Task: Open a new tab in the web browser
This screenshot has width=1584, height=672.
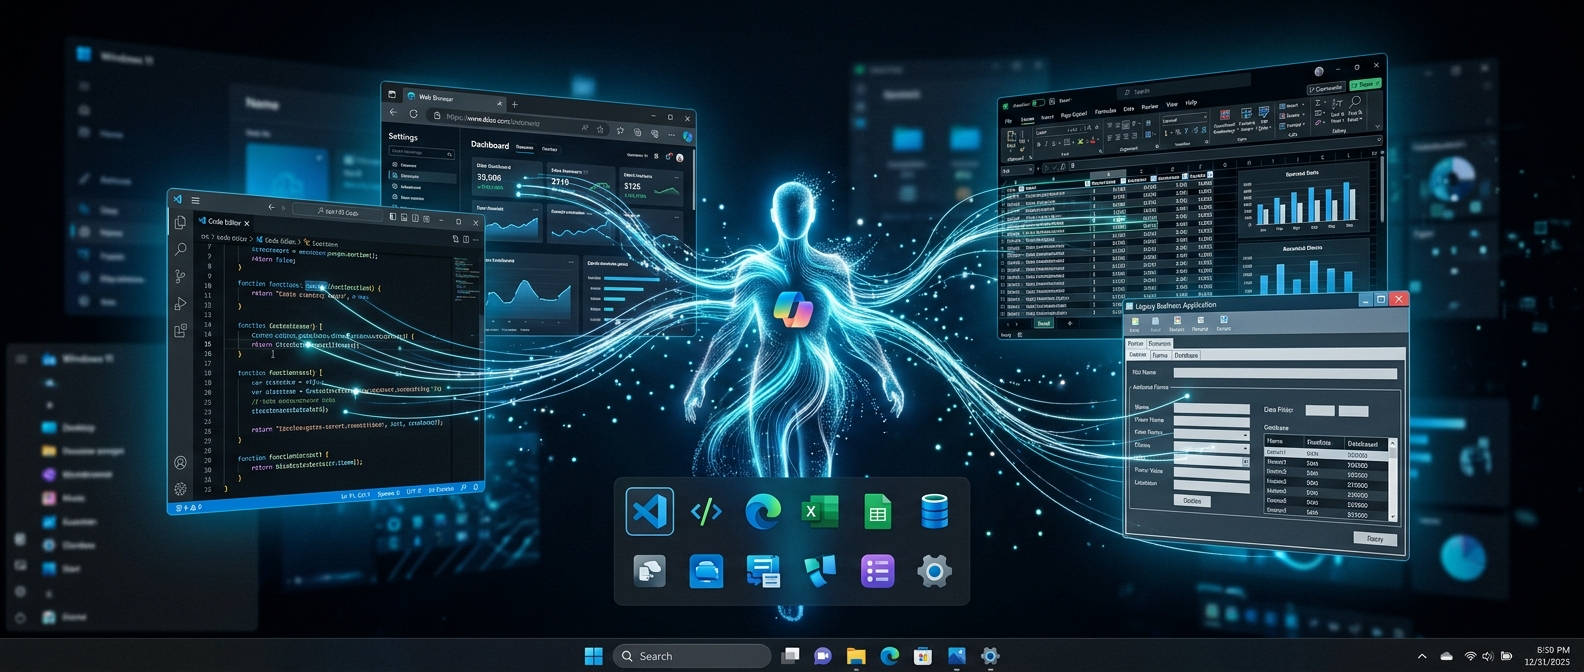Action: tap(515, 104)
